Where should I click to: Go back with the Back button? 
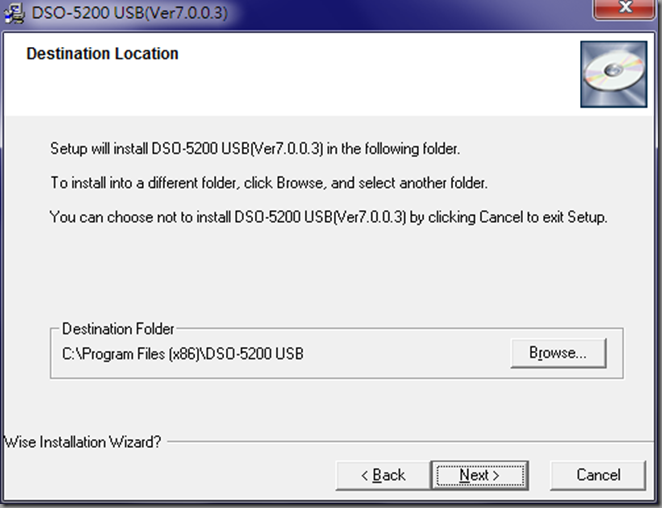(383, 475)
